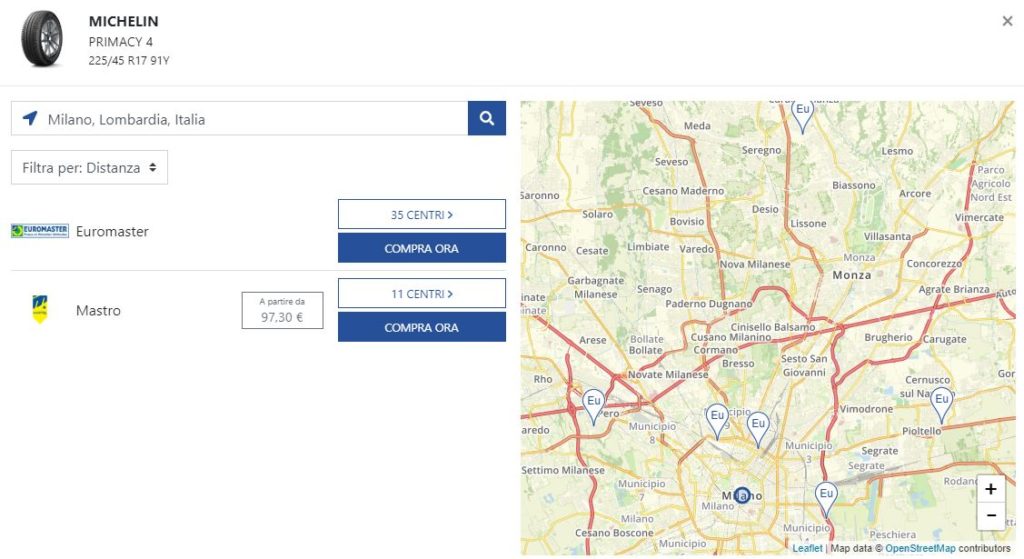1024x559 pixels.
Task: Click the blue marker on Milano center
Action: [741, 495]
